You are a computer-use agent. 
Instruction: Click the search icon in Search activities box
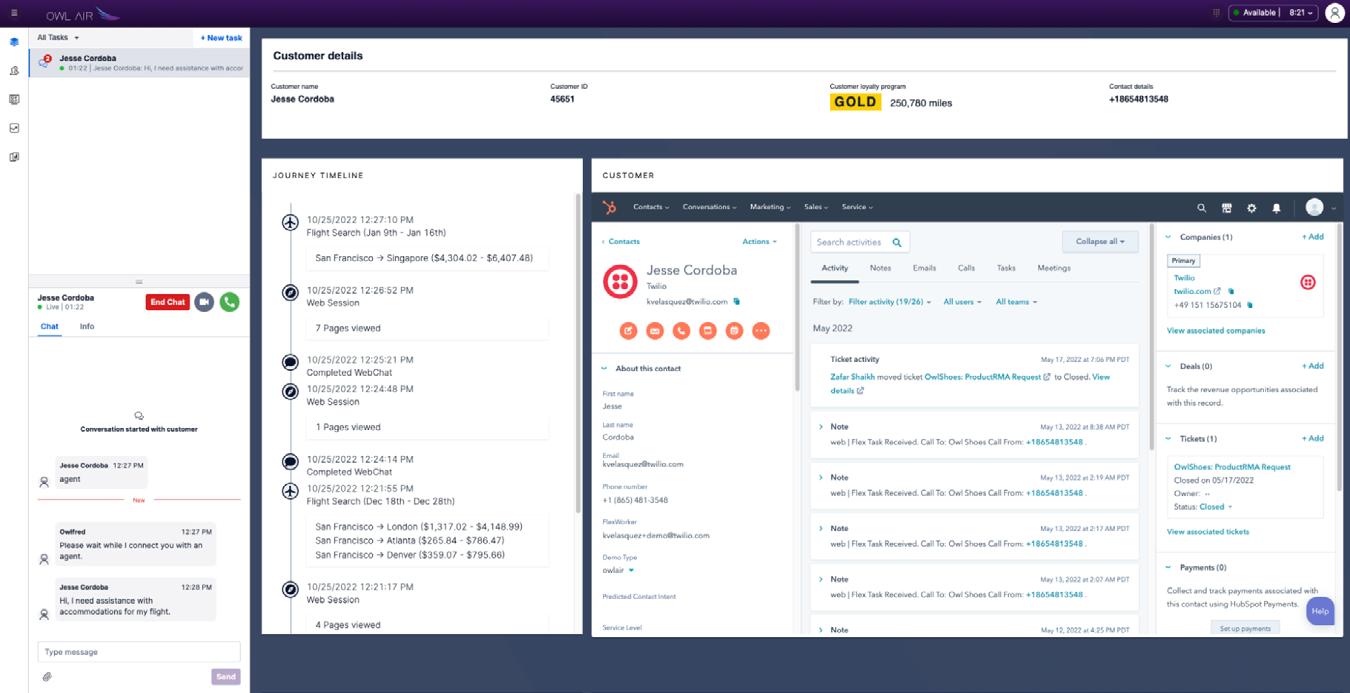click(x=897, y=242)
